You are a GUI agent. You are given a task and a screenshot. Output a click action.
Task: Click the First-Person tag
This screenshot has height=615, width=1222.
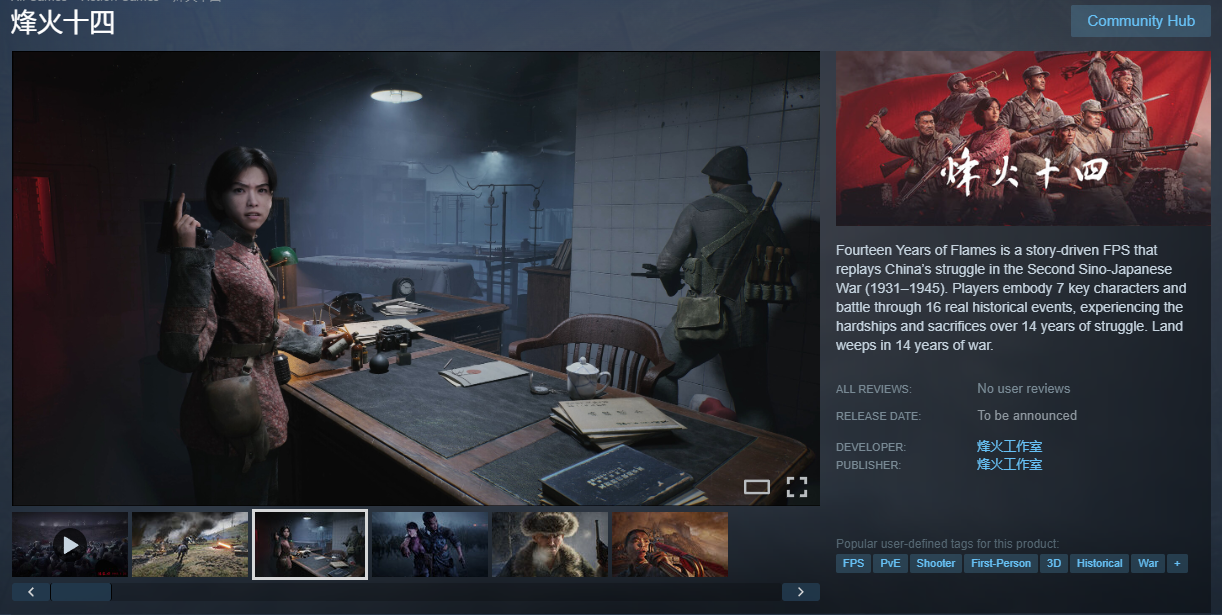click(1001, 564)
